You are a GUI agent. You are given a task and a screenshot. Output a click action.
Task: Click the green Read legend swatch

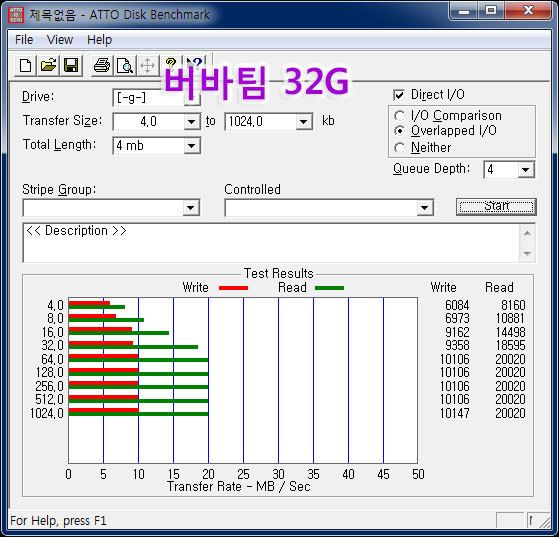click(x=329, y=288)
